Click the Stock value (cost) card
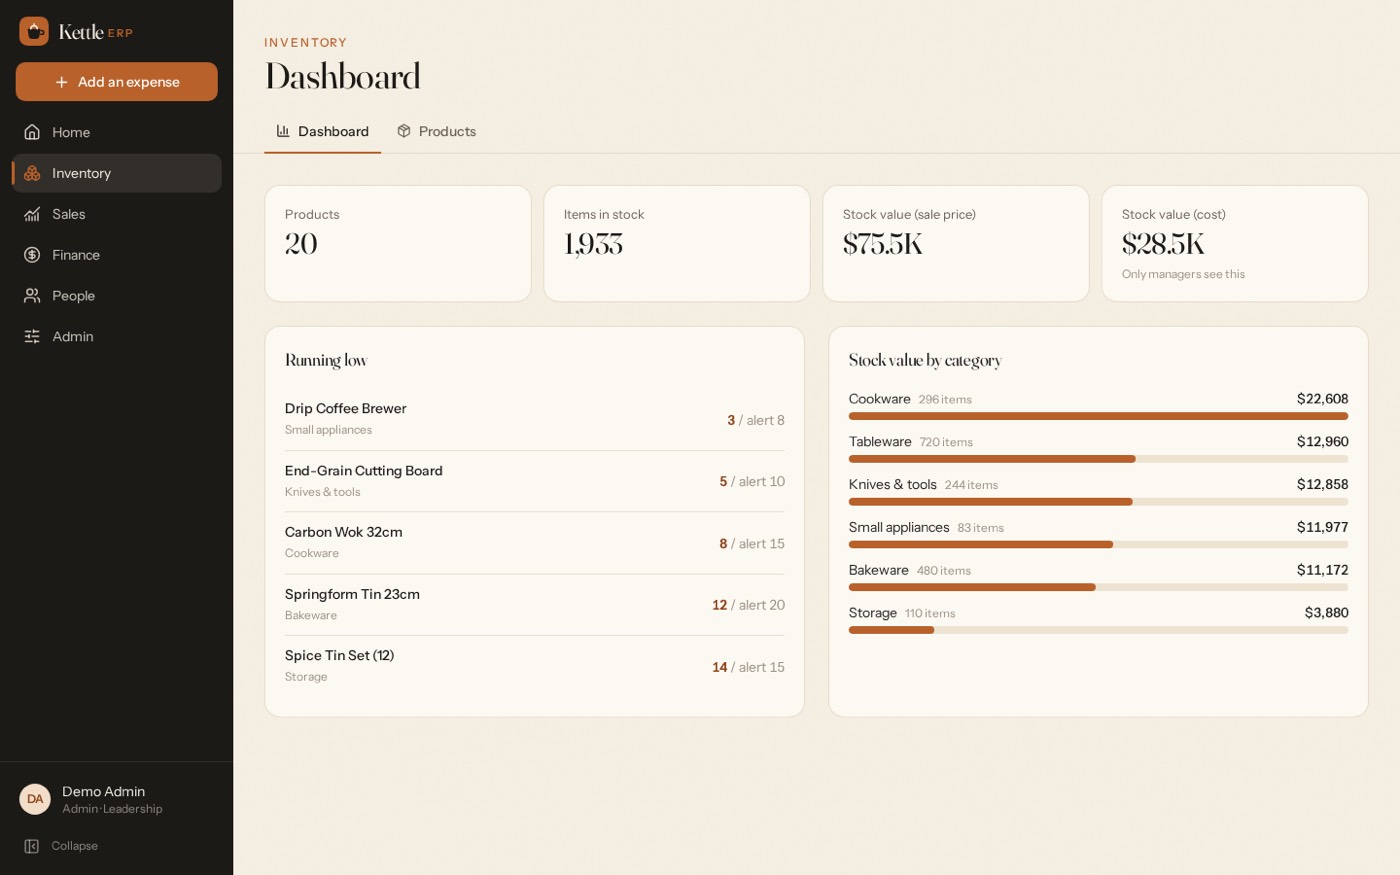Viewport: 1400px width, 875px height. pyautogui.click(x=1235, y=243)
